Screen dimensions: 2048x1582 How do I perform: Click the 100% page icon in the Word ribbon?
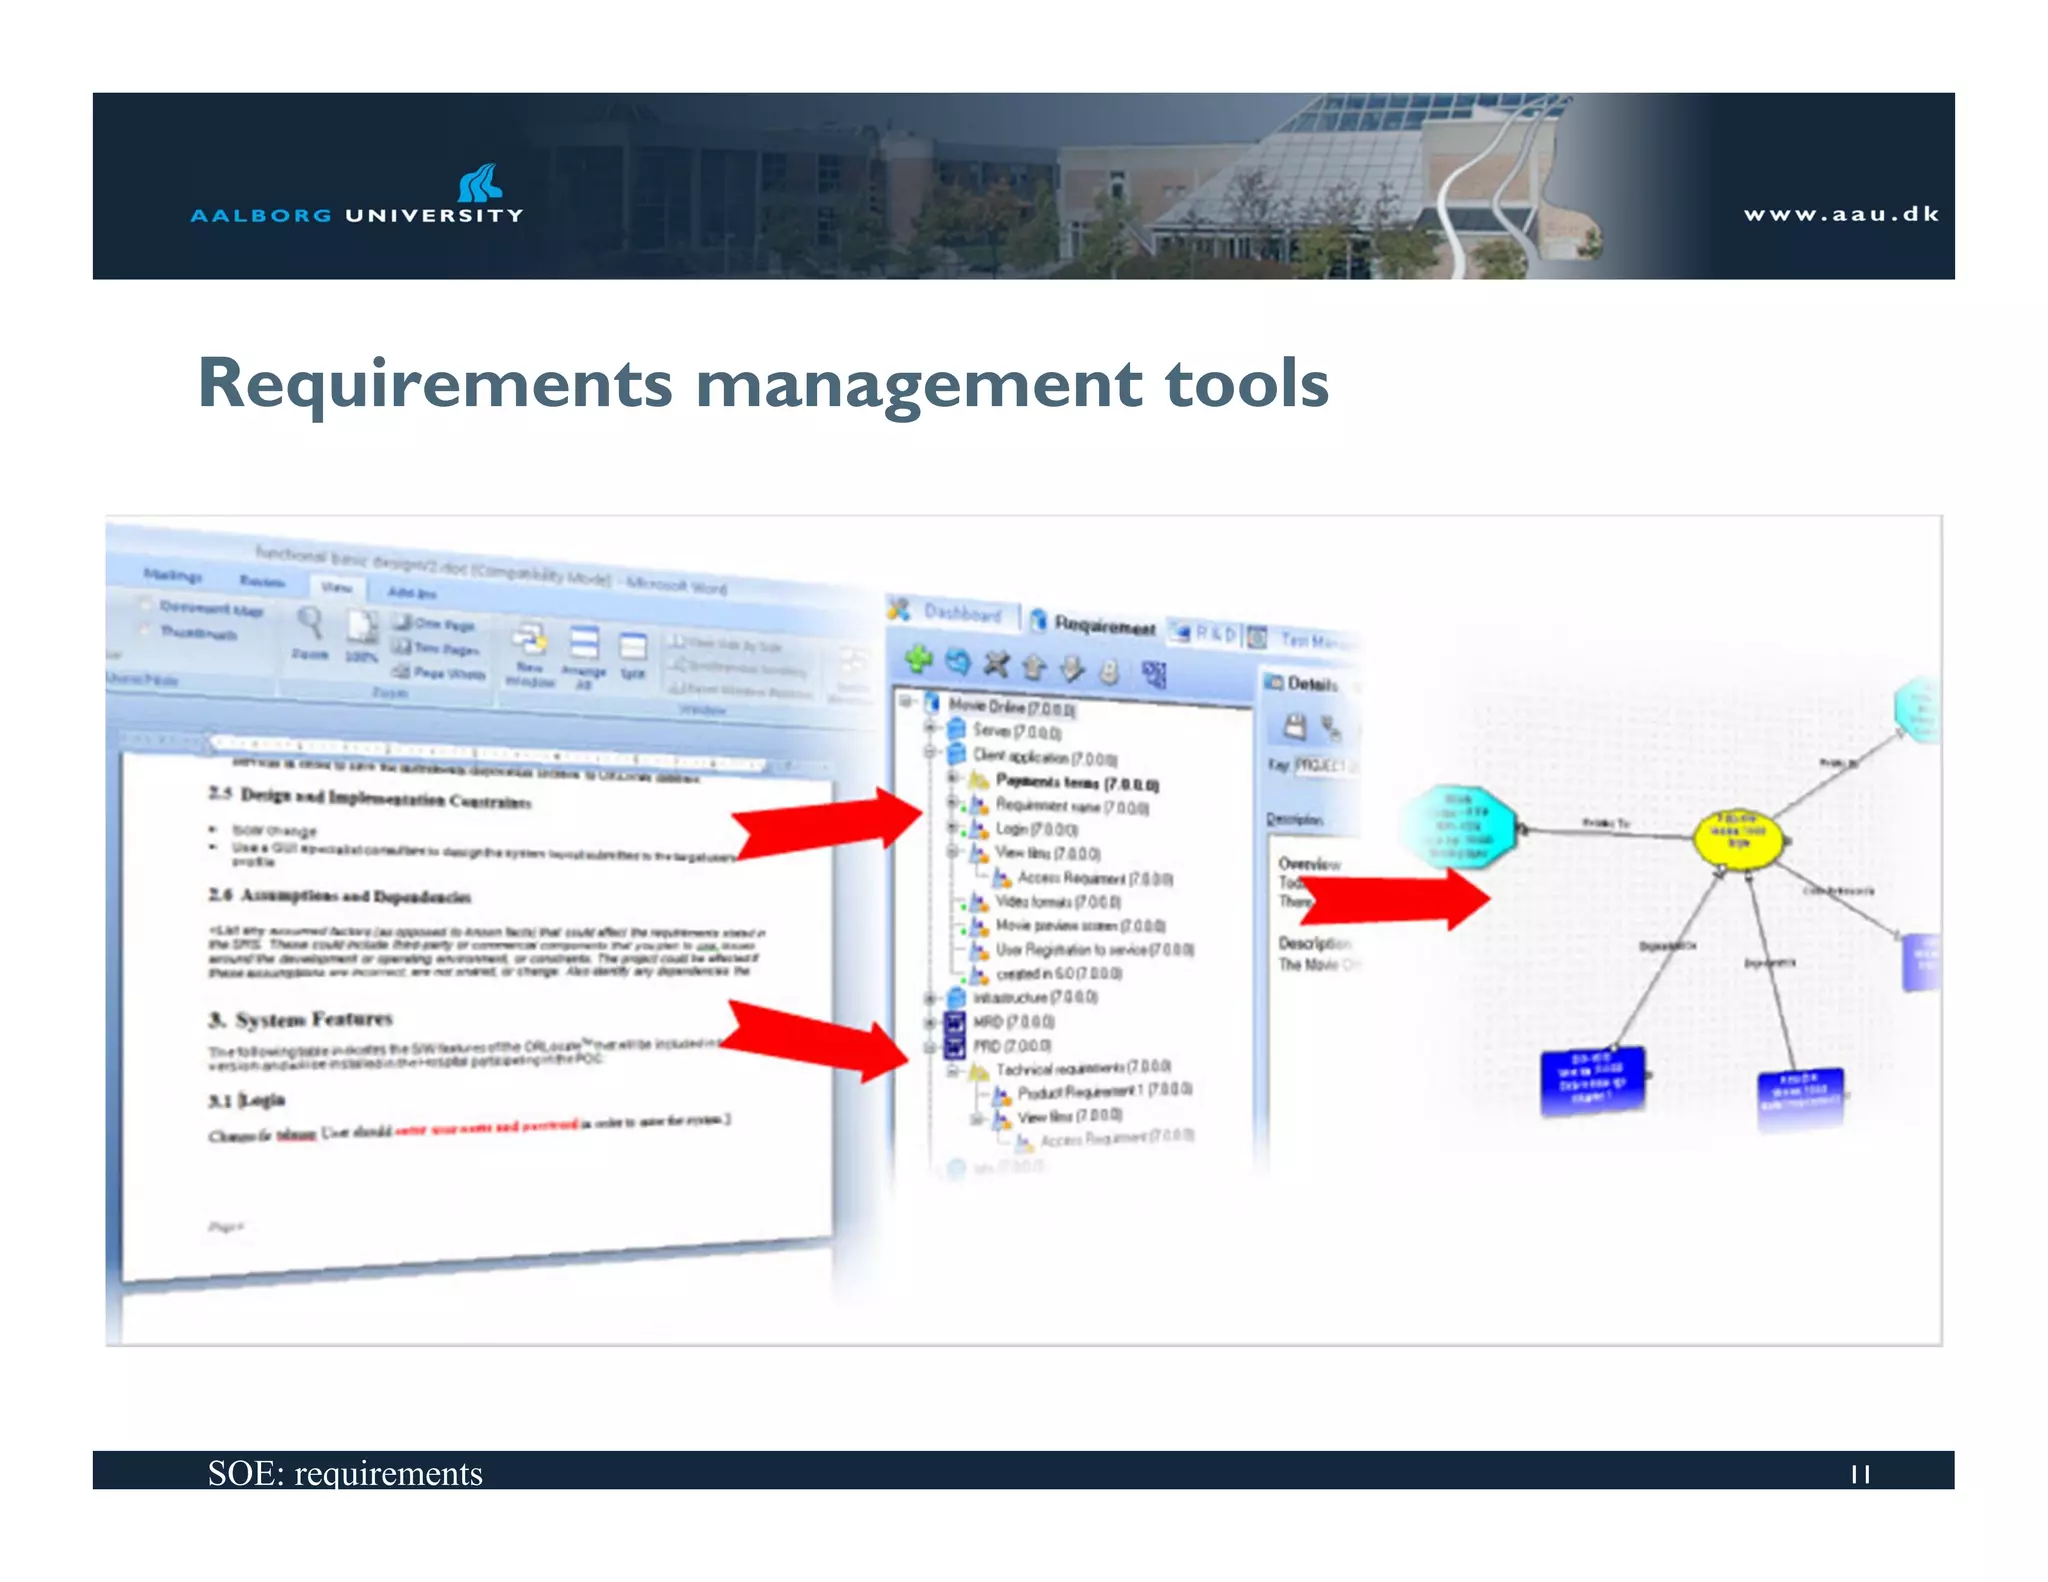coord(362,628)
